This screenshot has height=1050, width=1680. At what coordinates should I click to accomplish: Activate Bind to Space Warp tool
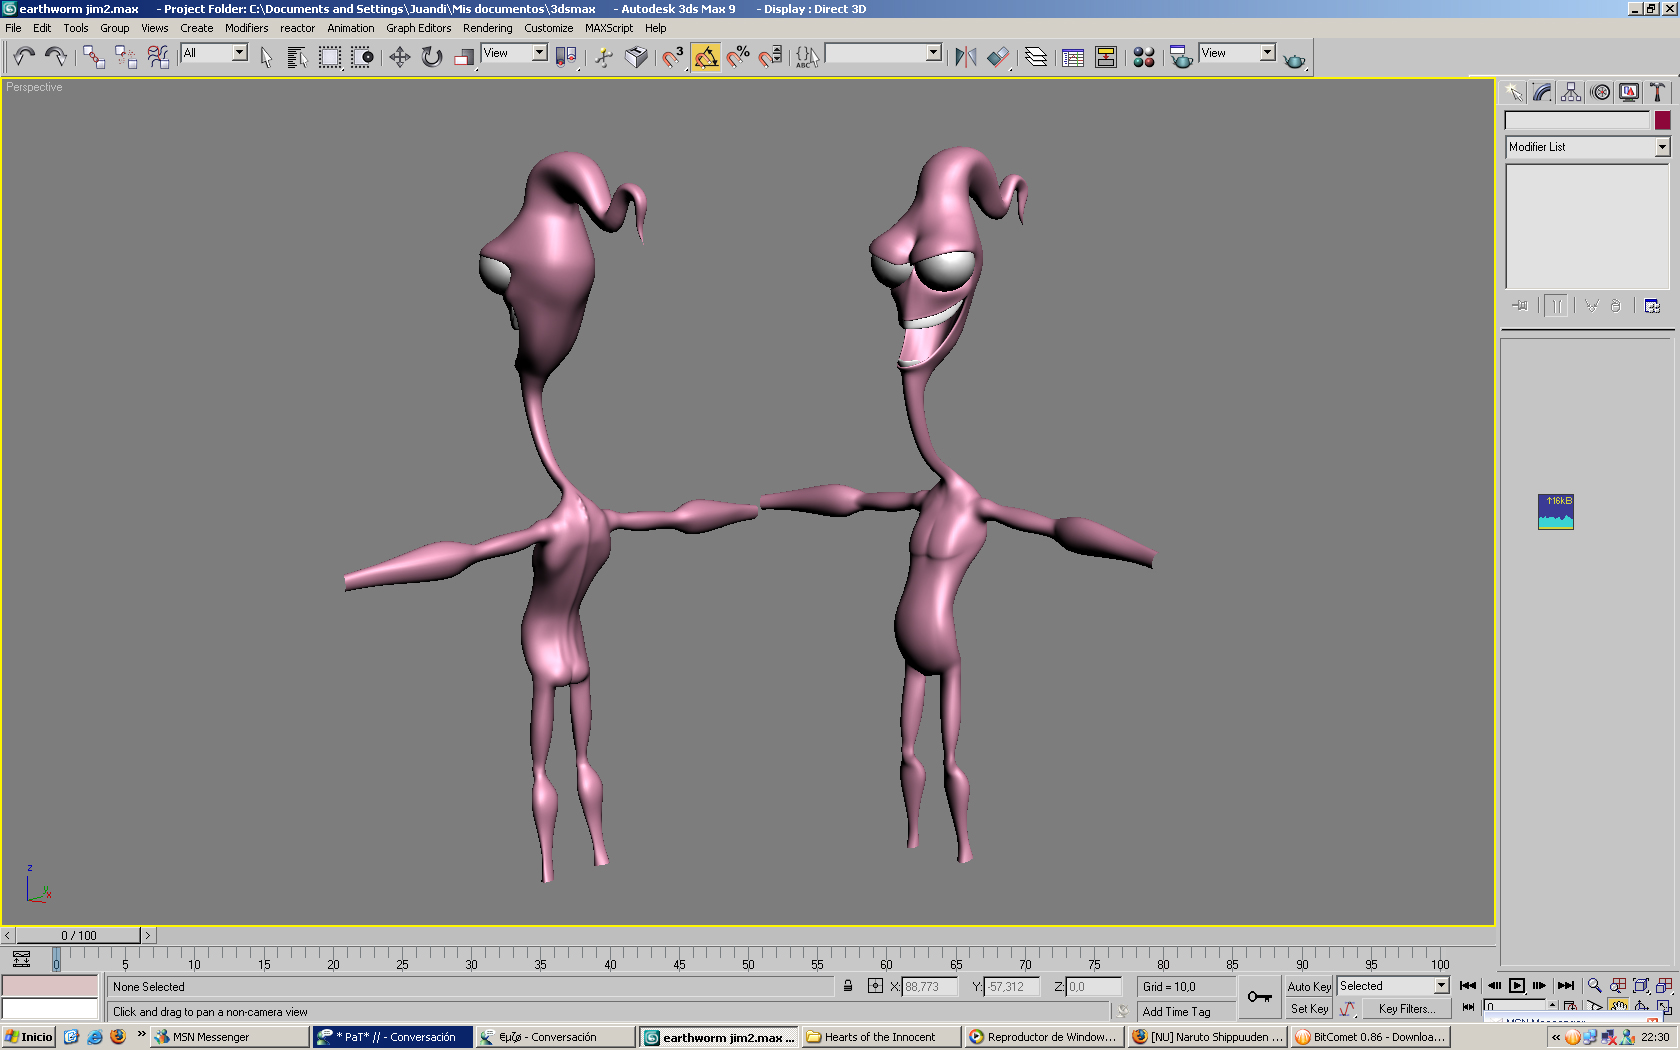pyautogui.click(x=158, y=57)
